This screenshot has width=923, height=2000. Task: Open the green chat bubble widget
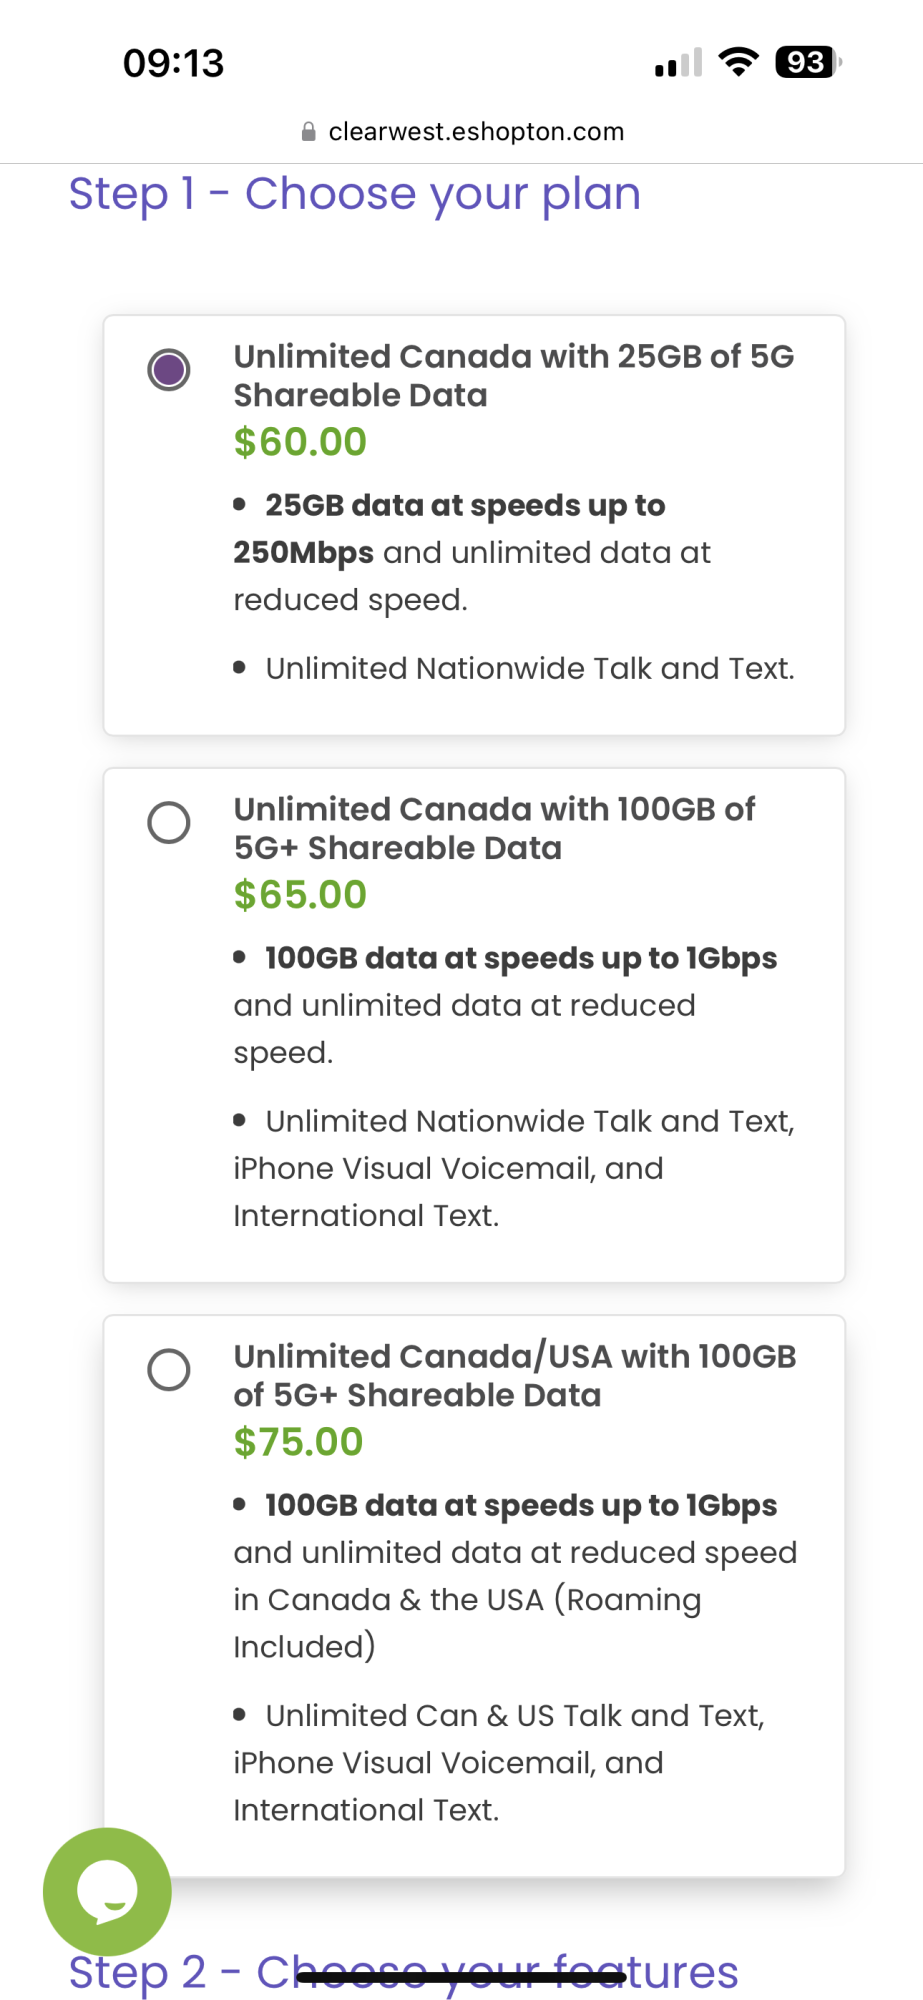click(x=107, y=1891)
